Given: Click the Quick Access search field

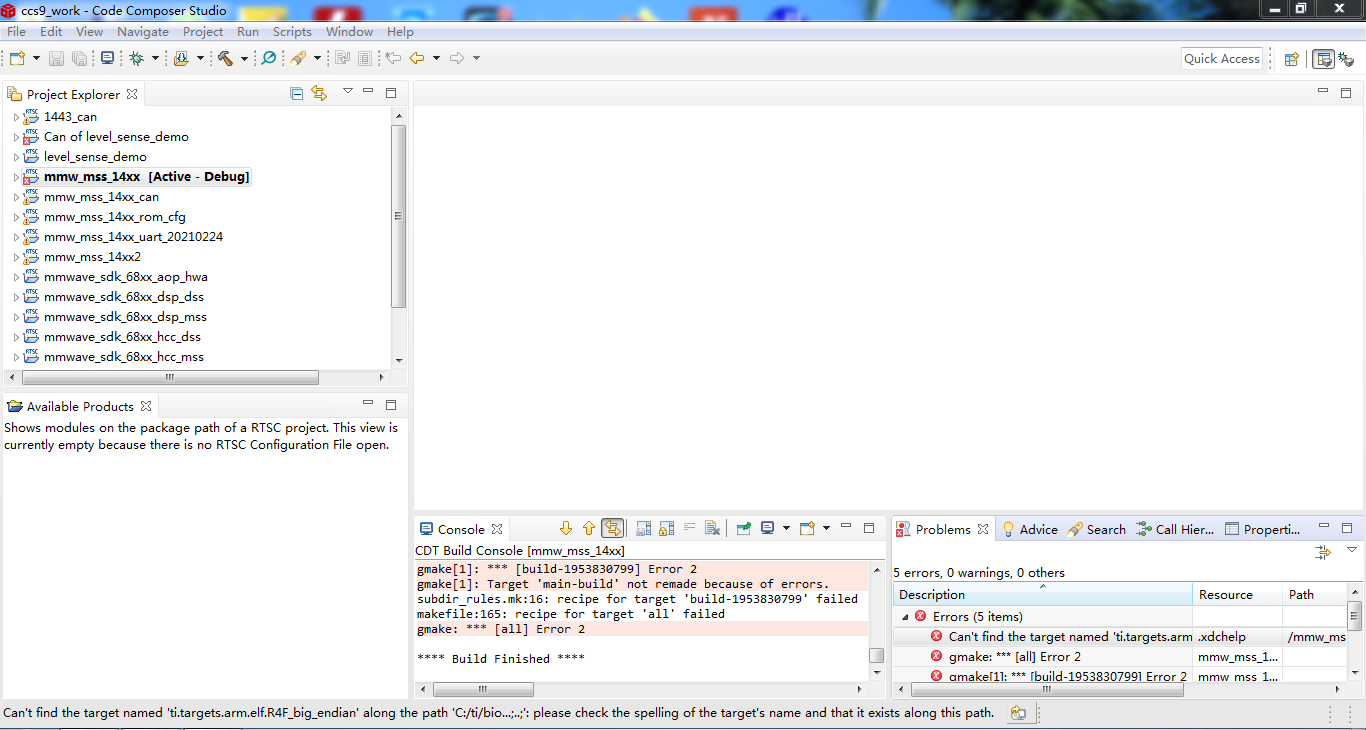Looking at the screenshot, I should click(1222, 59).
